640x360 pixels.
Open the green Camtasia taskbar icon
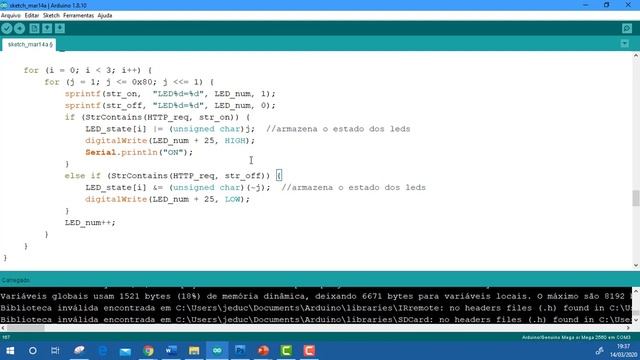point(286,351)
